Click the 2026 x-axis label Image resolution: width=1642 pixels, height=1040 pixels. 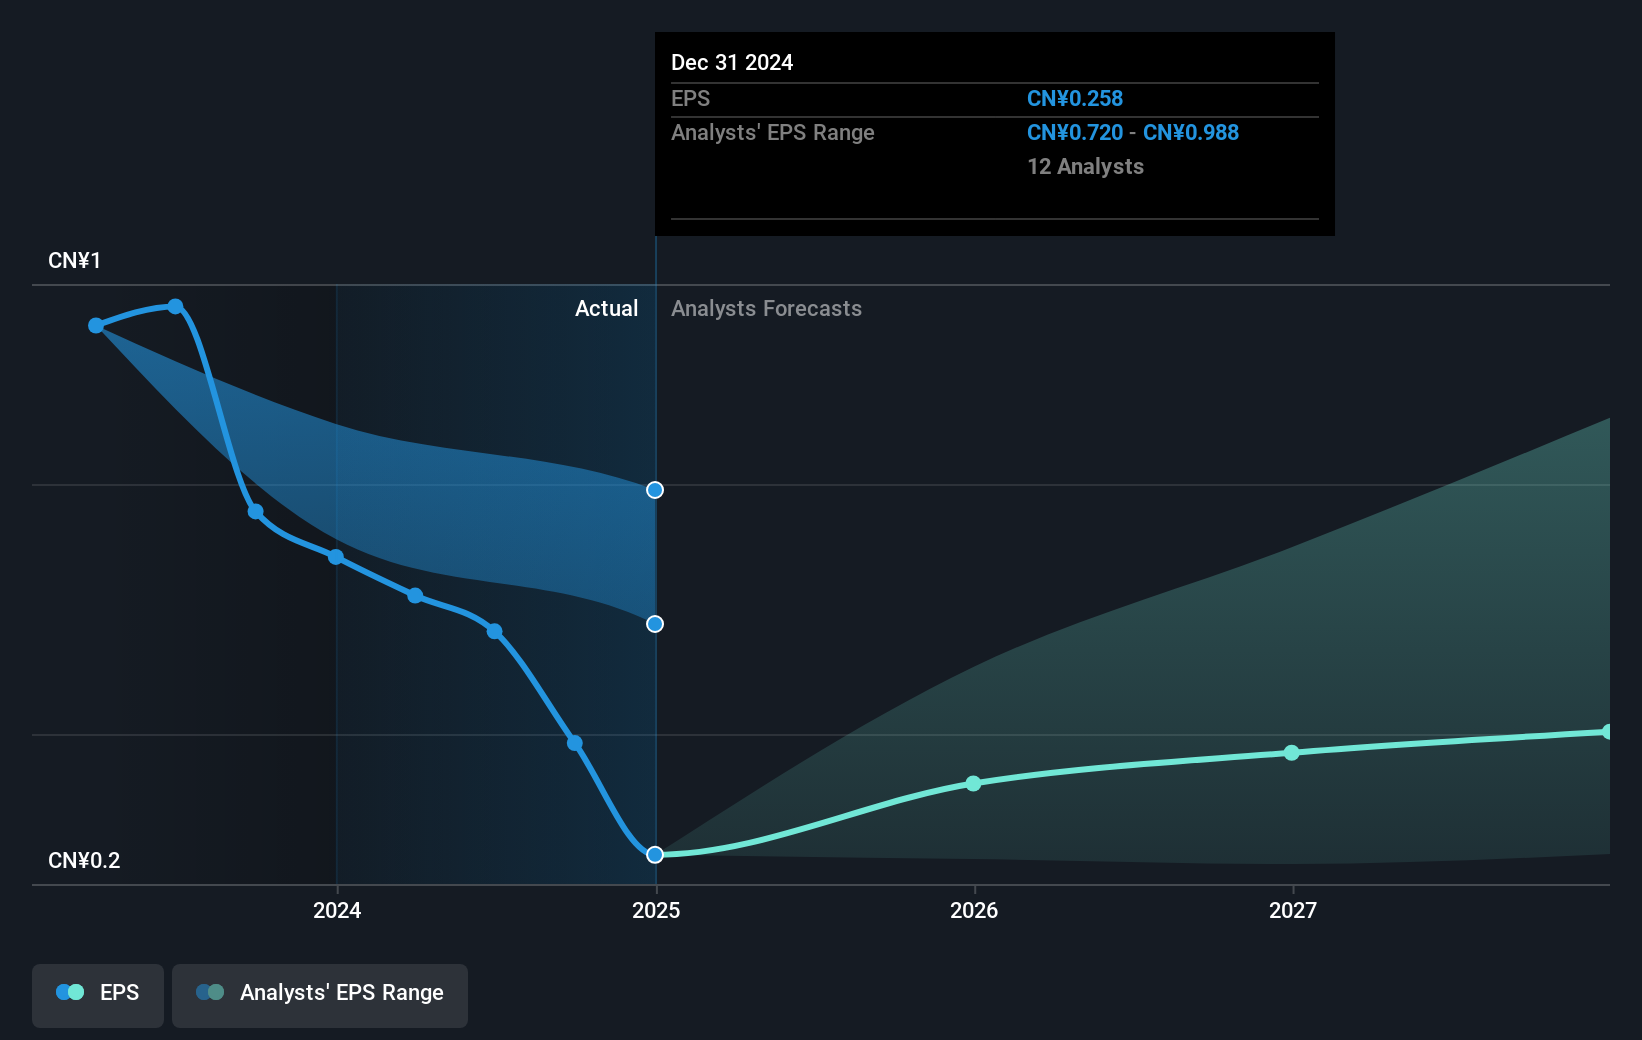tap(974, 910)
